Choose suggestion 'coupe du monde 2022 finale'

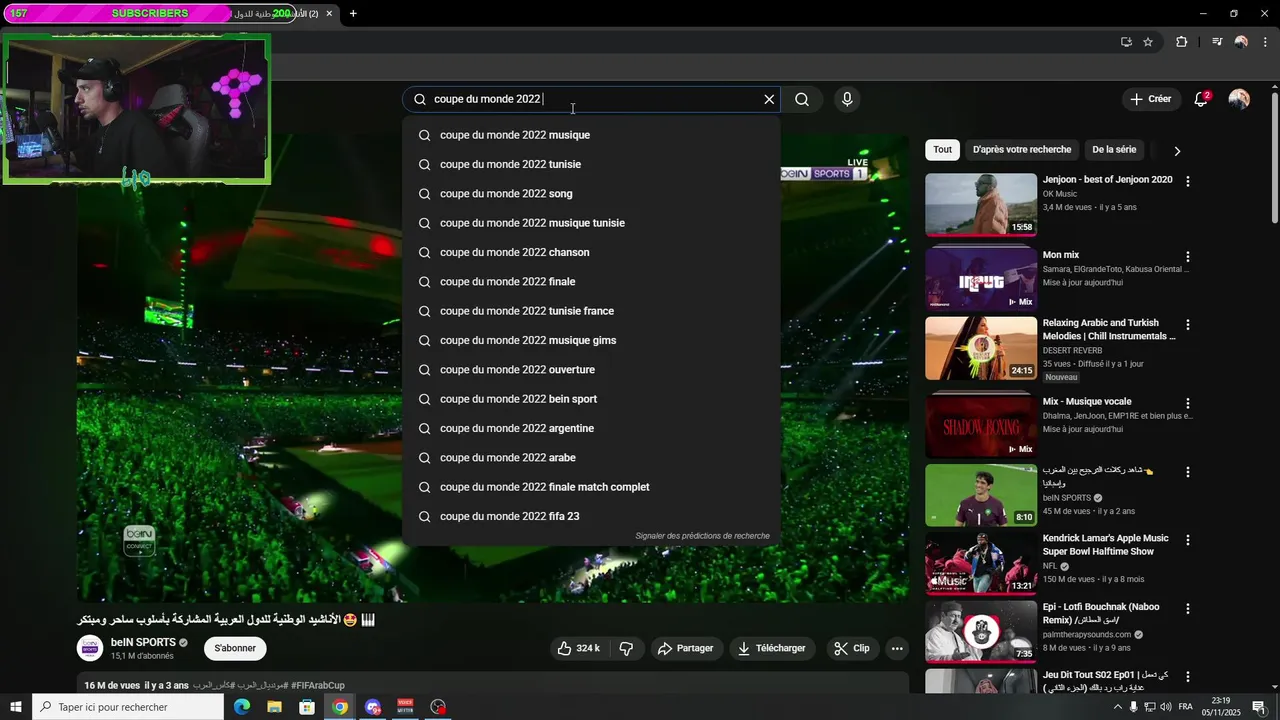pyautogui.click(x=591, y=282)
